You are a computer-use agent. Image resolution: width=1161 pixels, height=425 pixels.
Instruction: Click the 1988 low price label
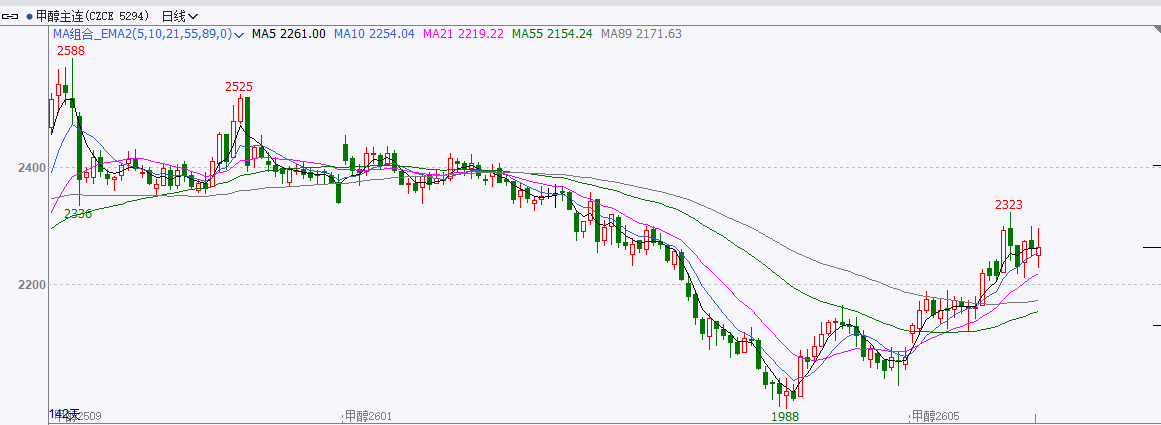pyautogui.click(x=785, y=415)
